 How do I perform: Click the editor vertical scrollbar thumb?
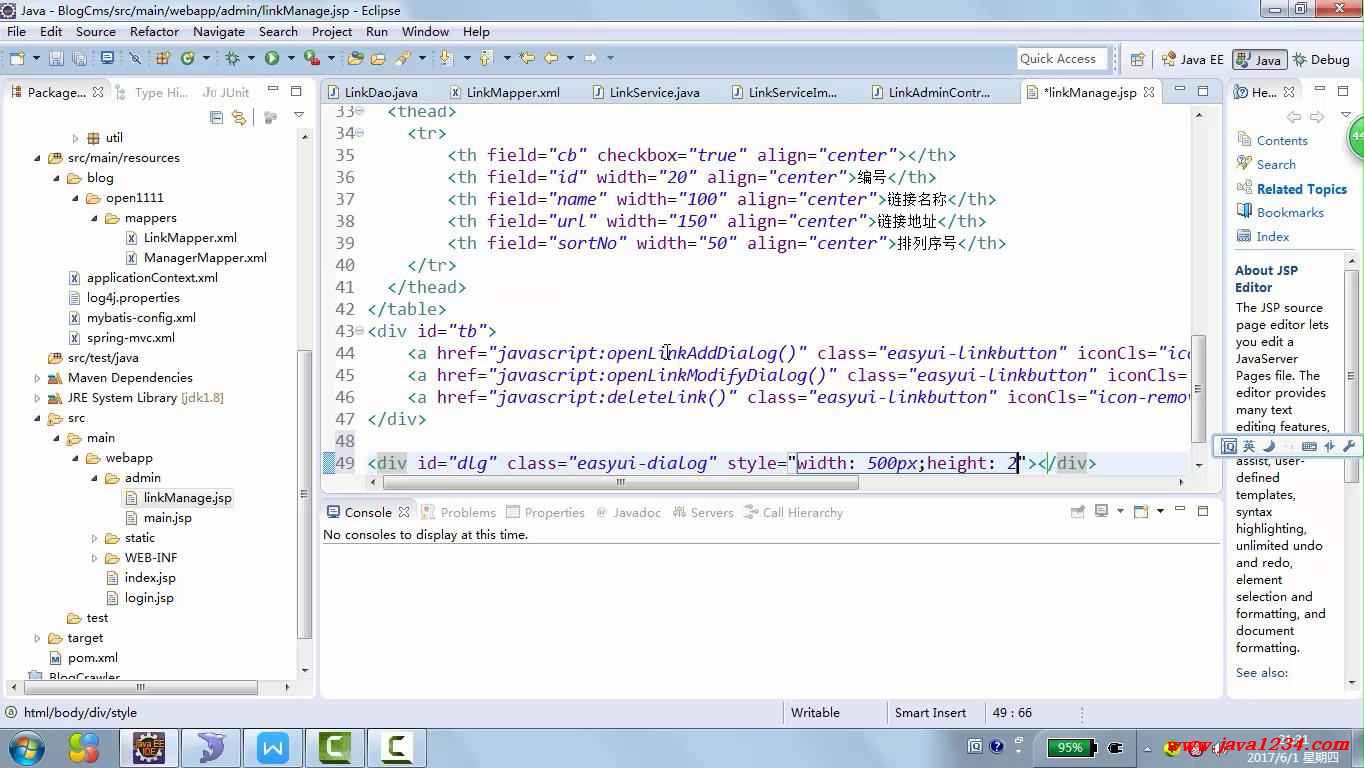[1199, 388]
